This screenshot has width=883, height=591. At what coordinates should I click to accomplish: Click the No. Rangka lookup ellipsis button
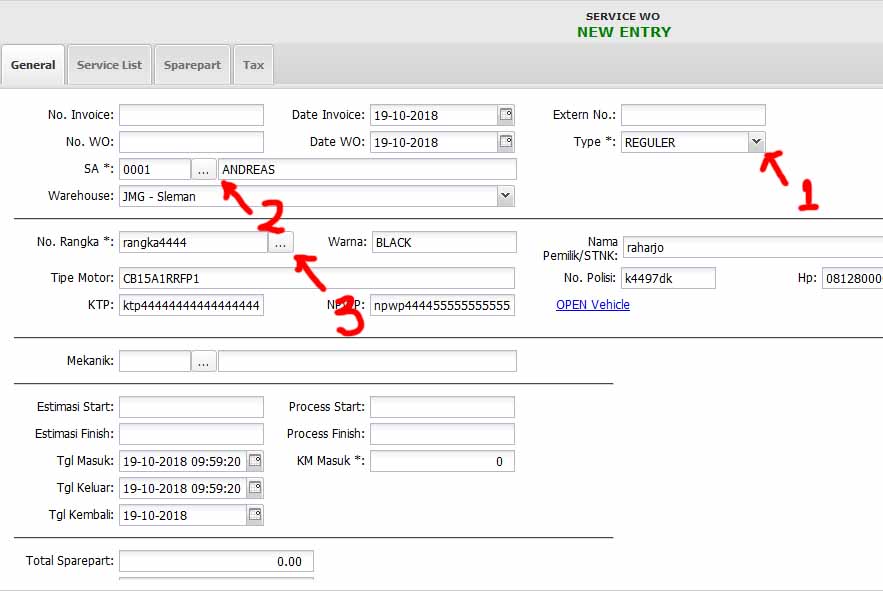pyautogui.click(x=280, y=242)
